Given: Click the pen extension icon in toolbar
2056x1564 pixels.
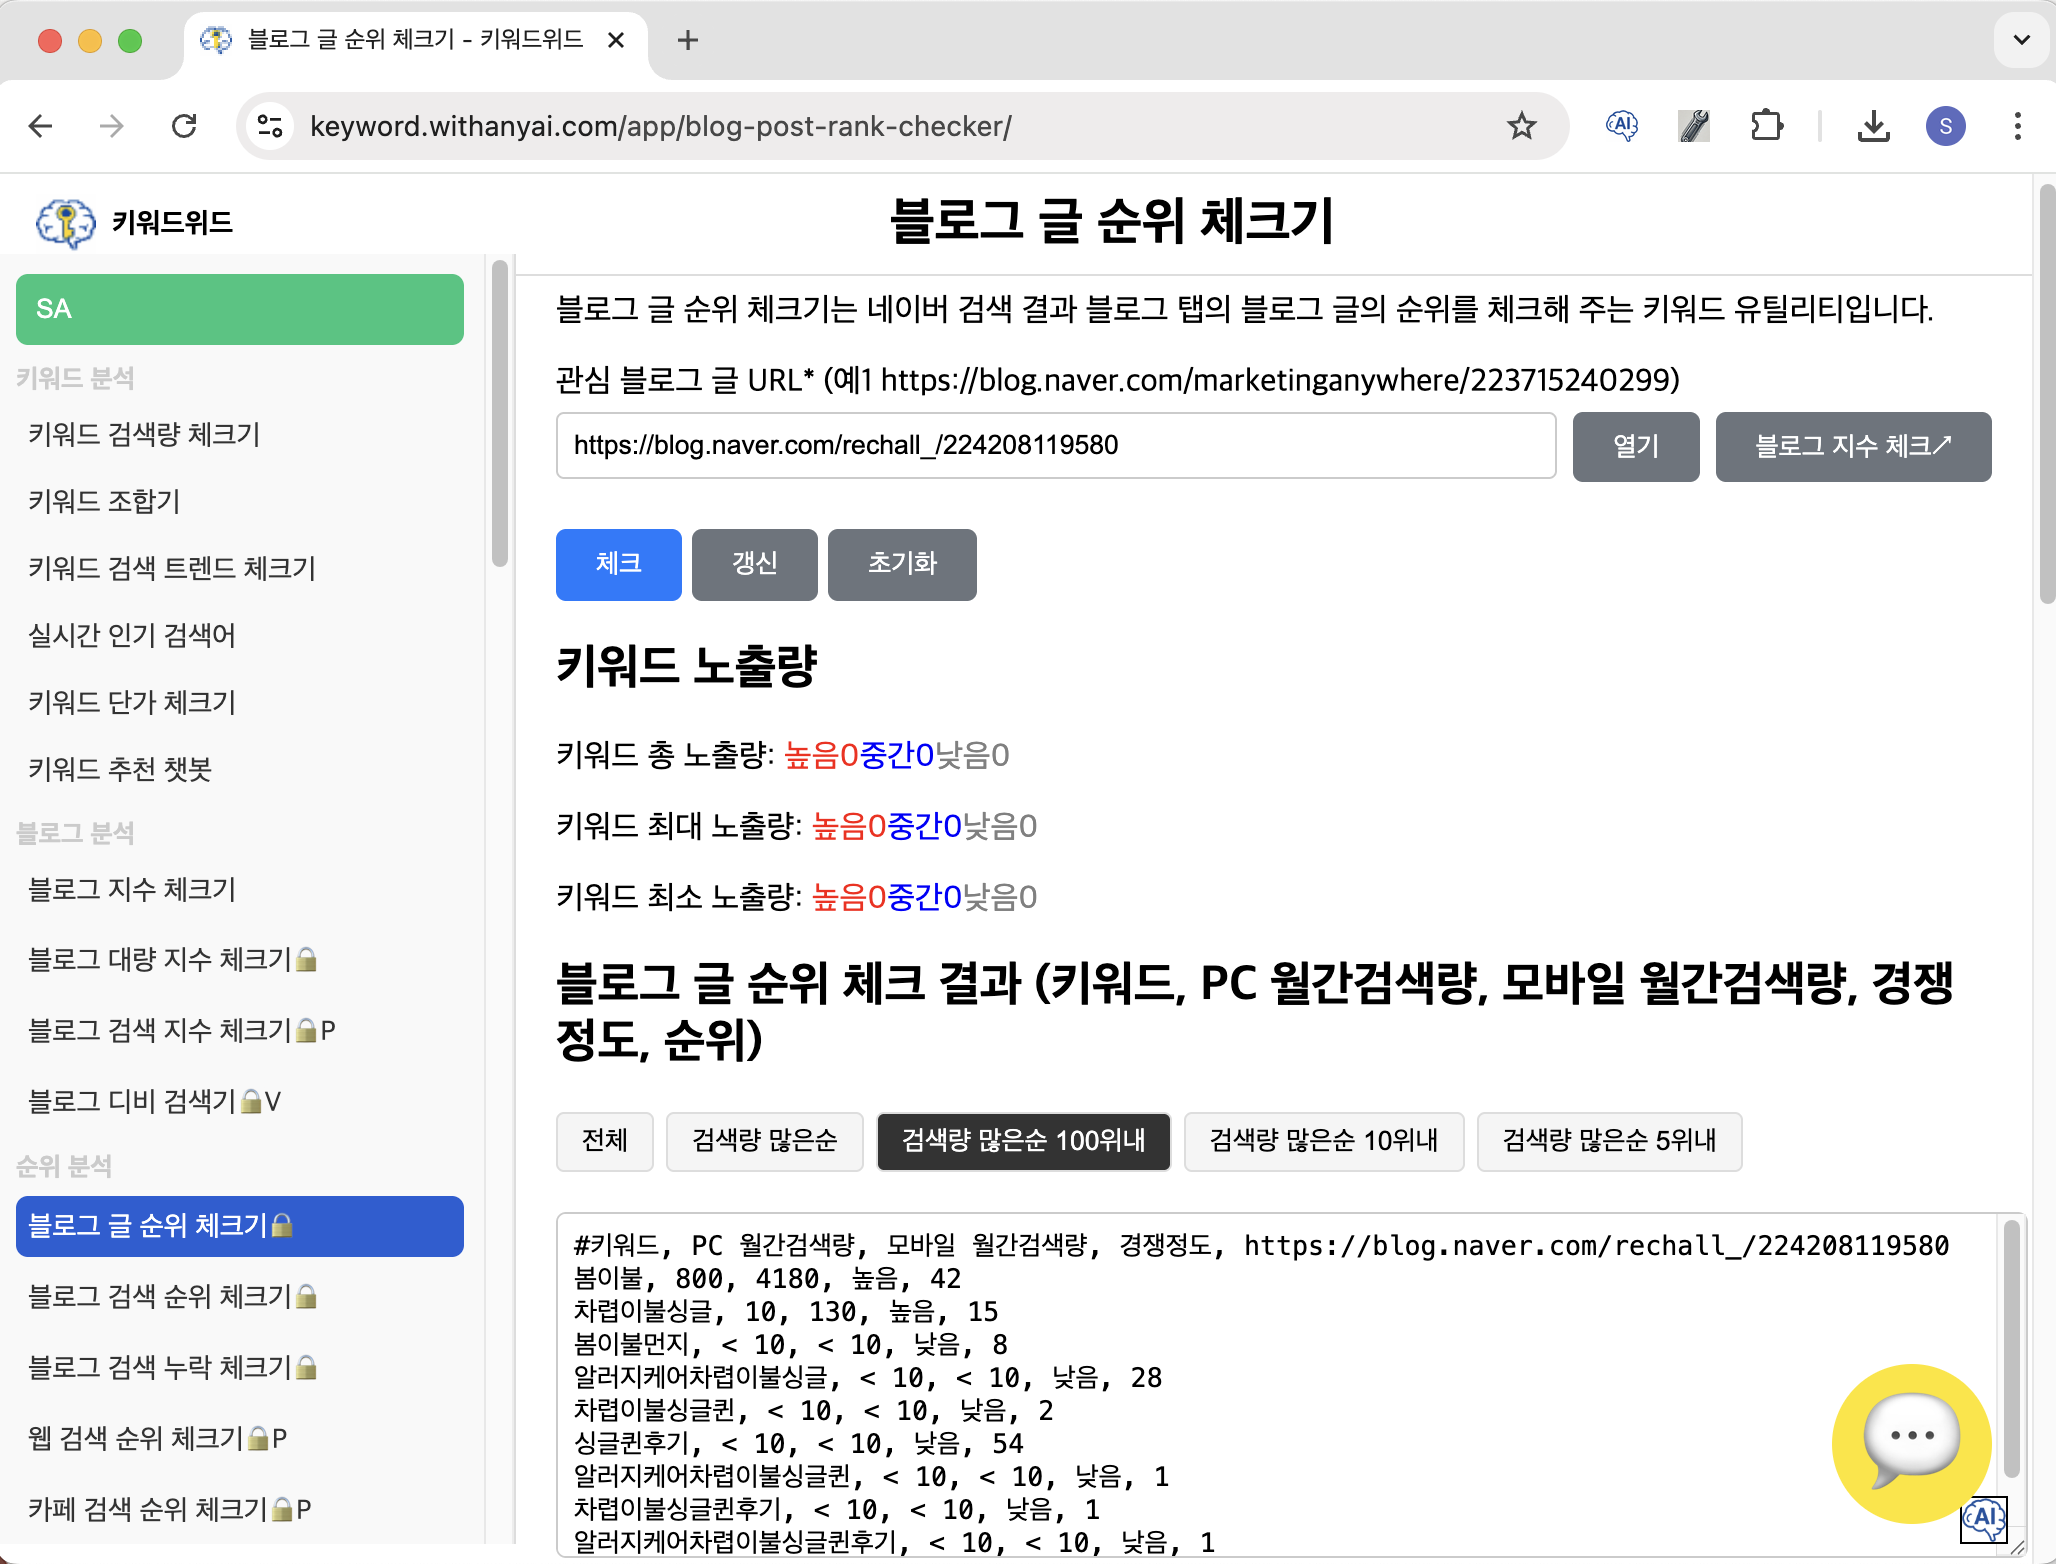Looking at the screenshot, I should pos(1693,126).
